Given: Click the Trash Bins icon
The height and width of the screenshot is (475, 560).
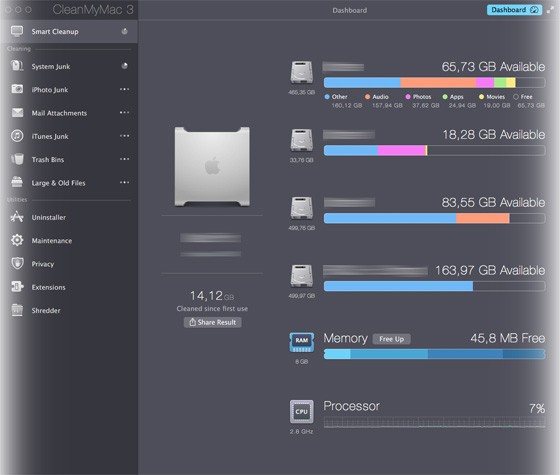Looking at the screenshot, I should click(x=17, y=159).
